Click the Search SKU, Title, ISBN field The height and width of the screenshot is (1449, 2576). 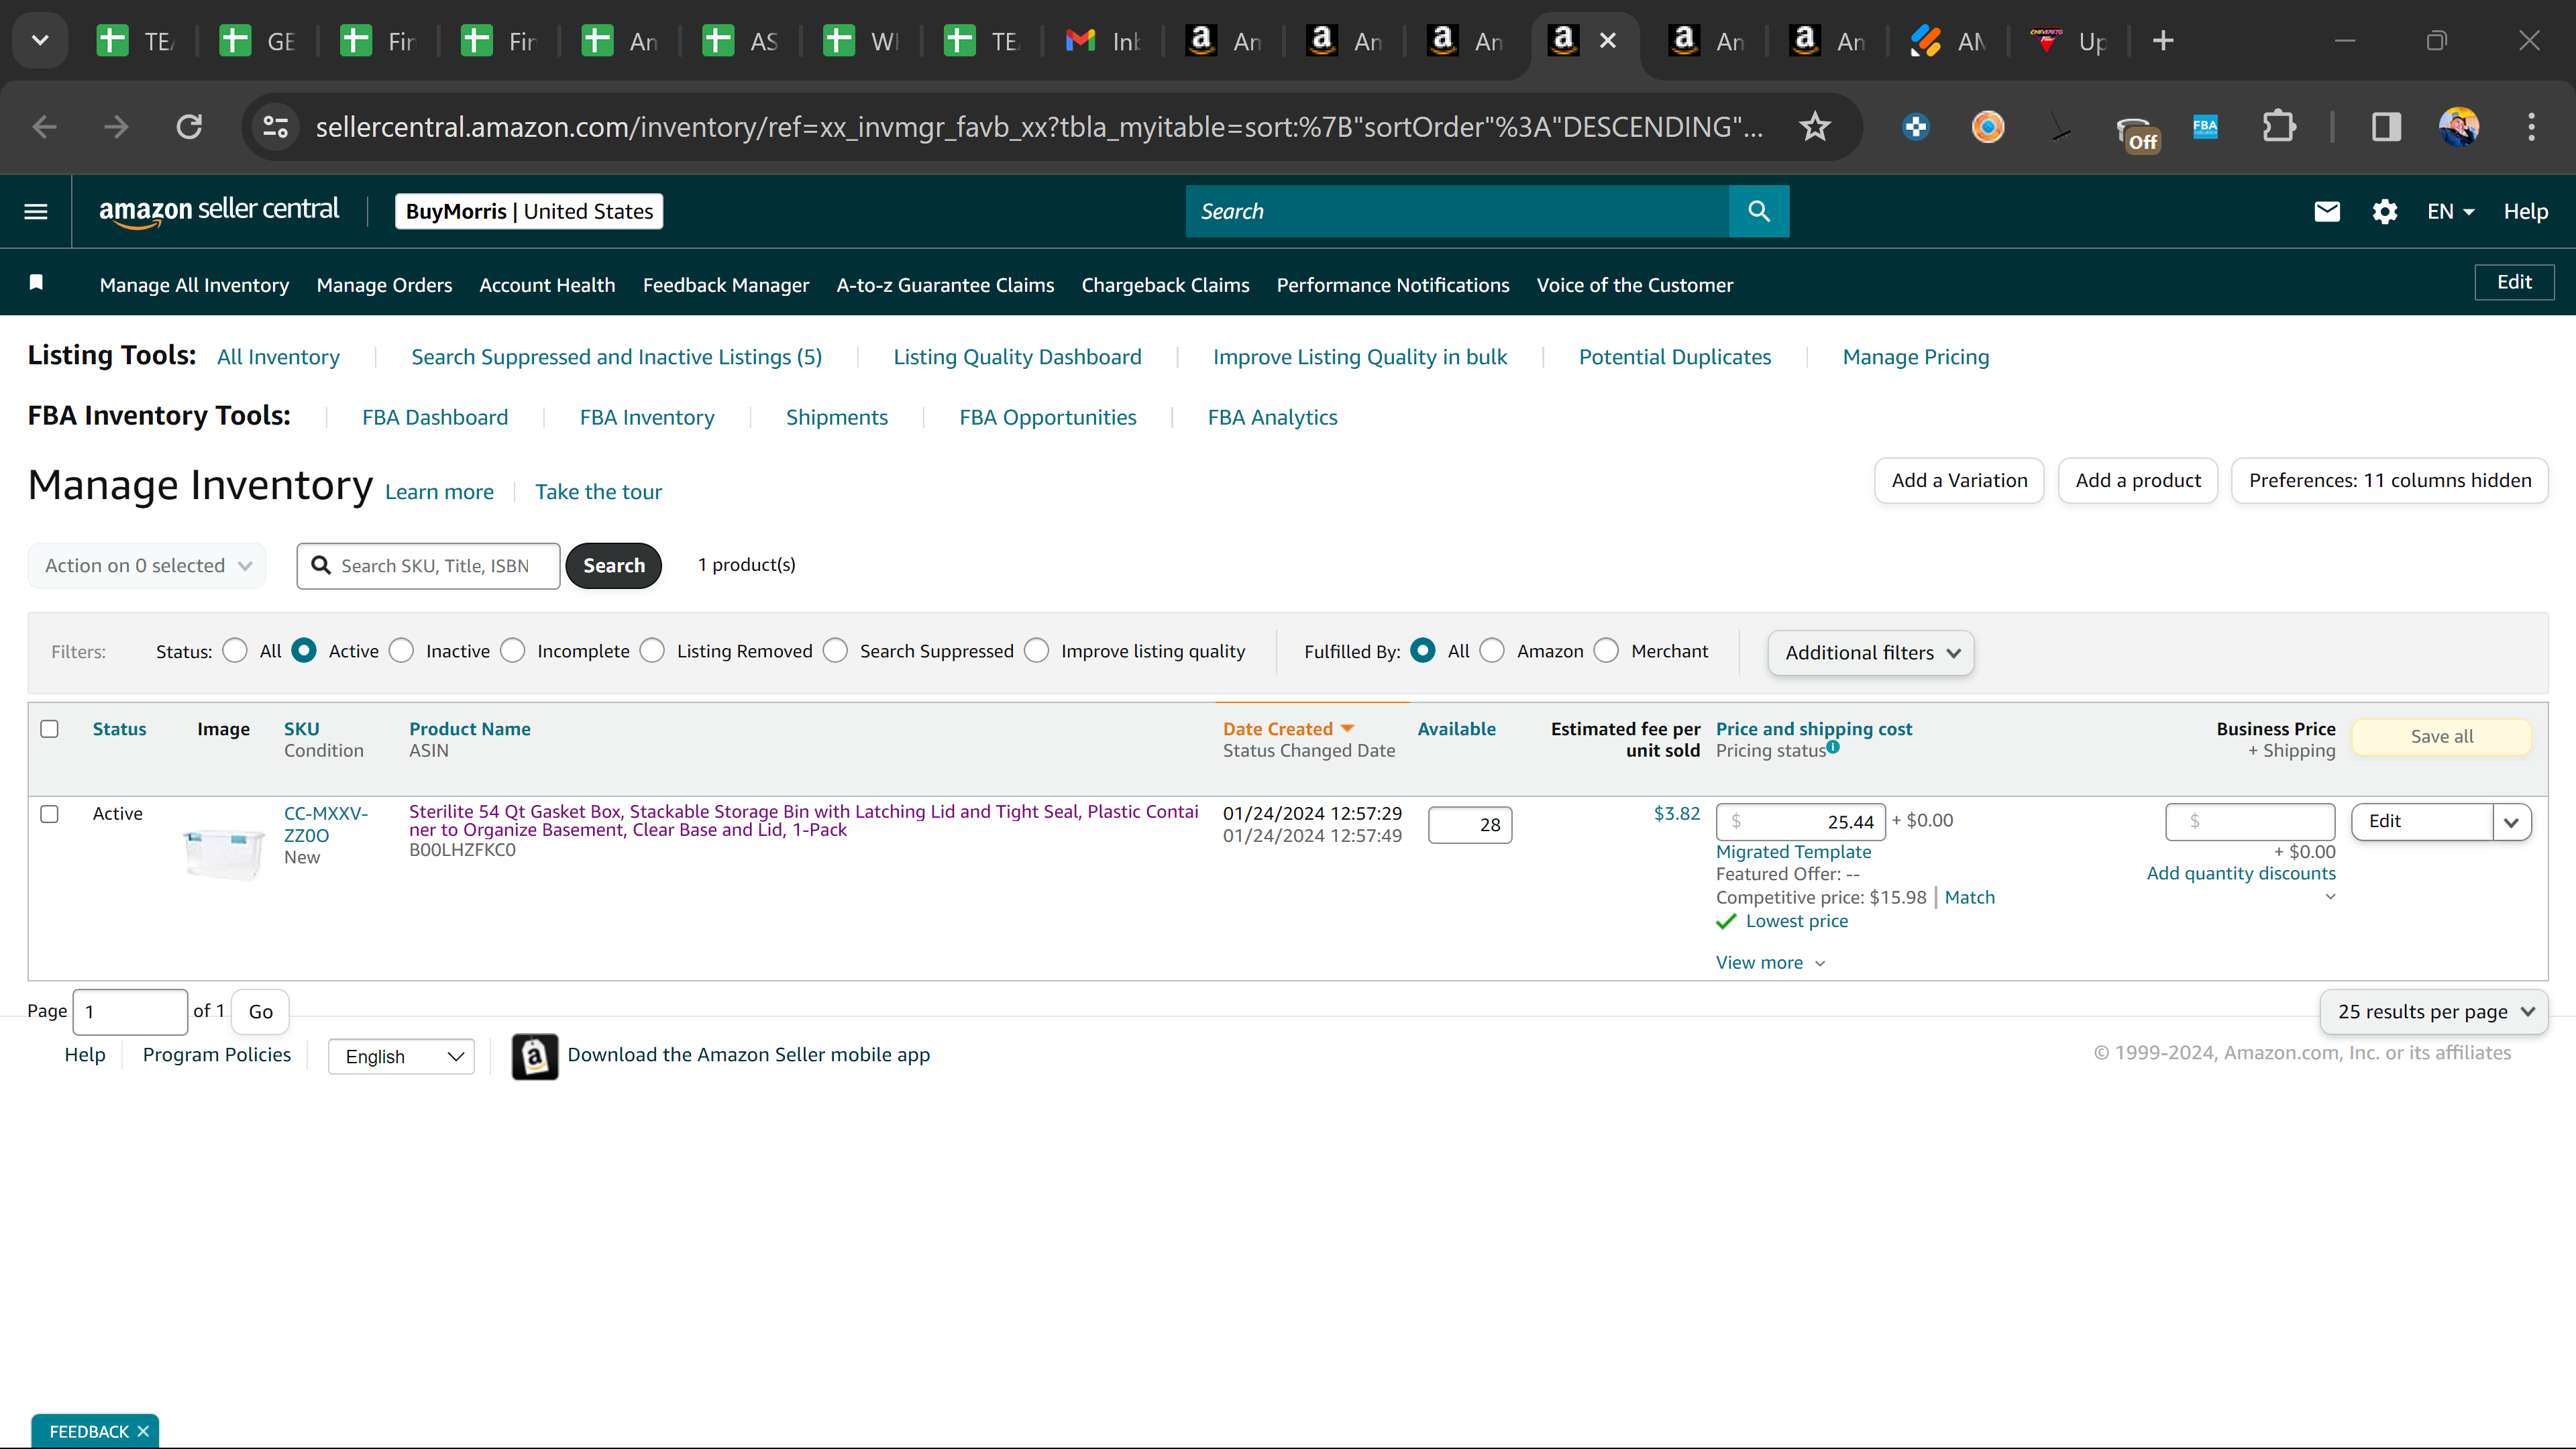click(x=428, y=566)
